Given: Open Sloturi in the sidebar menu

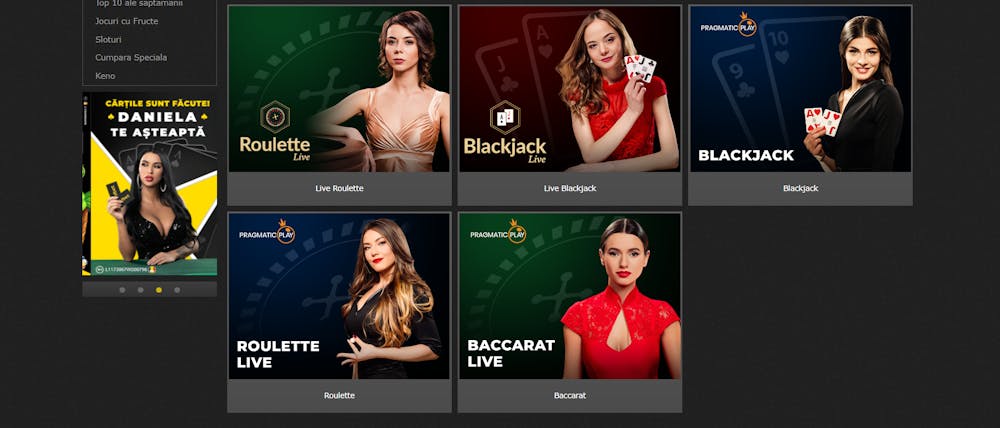Looking at the screenshot, I should pos(108,39).
